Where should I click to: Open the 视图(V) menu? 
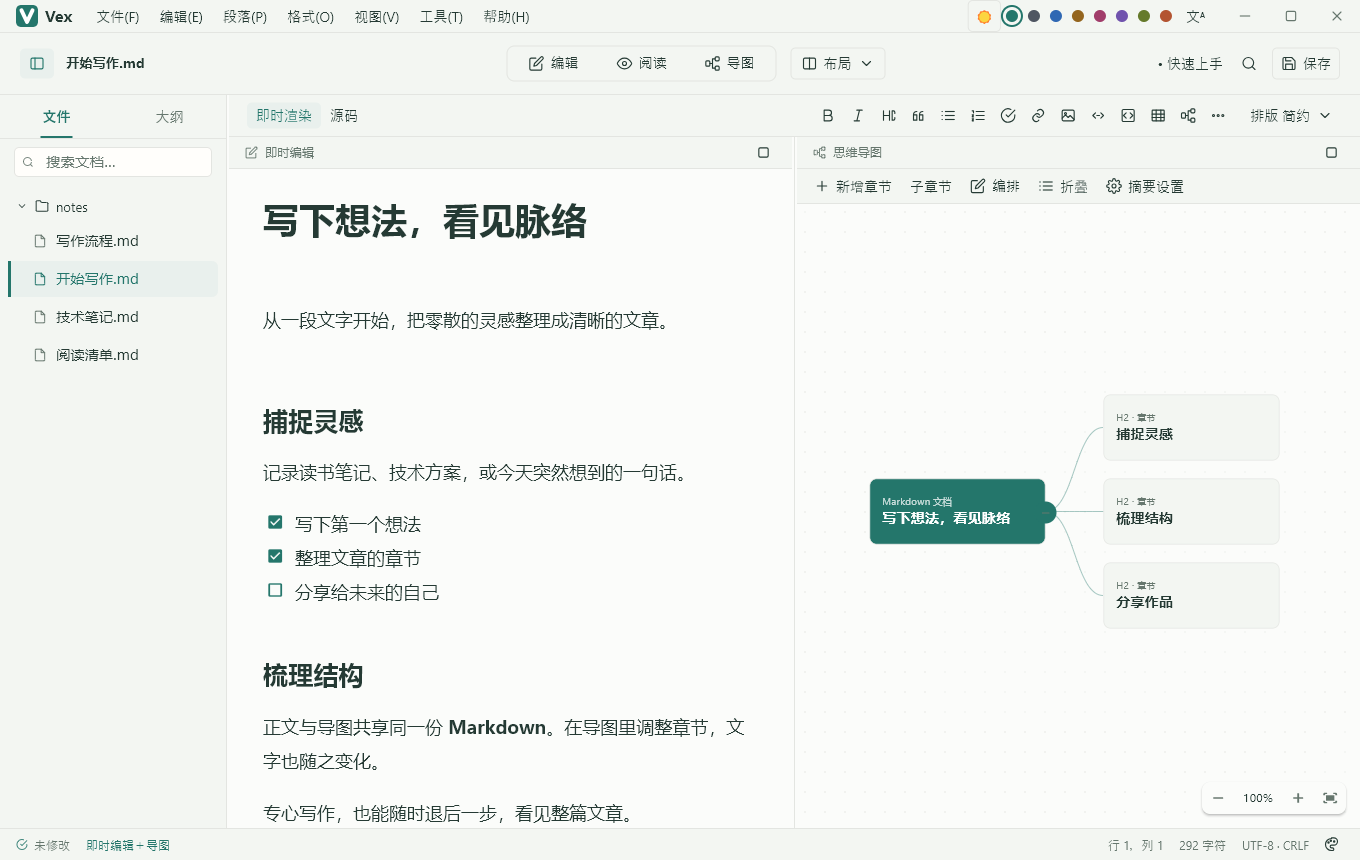tap(377, 17)
